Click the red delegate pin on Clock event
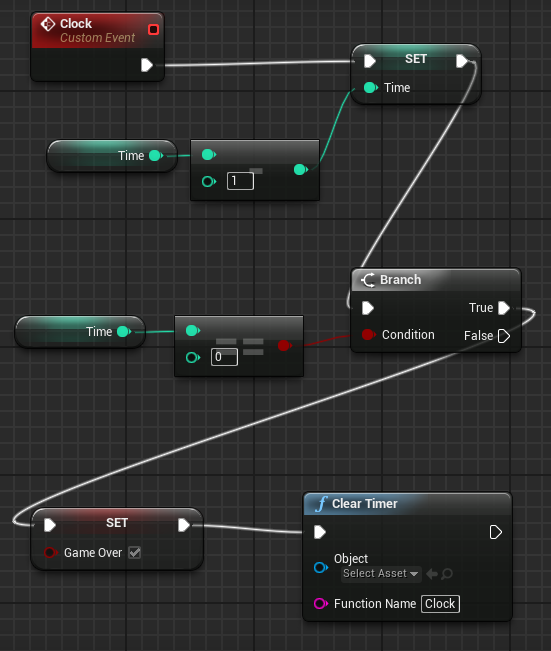 pyautogui.click(x=153, y=29)
